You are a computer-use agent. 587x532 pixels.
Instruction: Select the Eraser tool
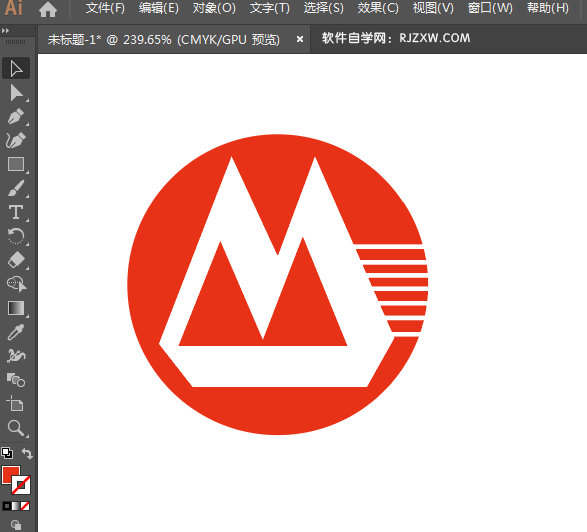(x=16, y=260)
